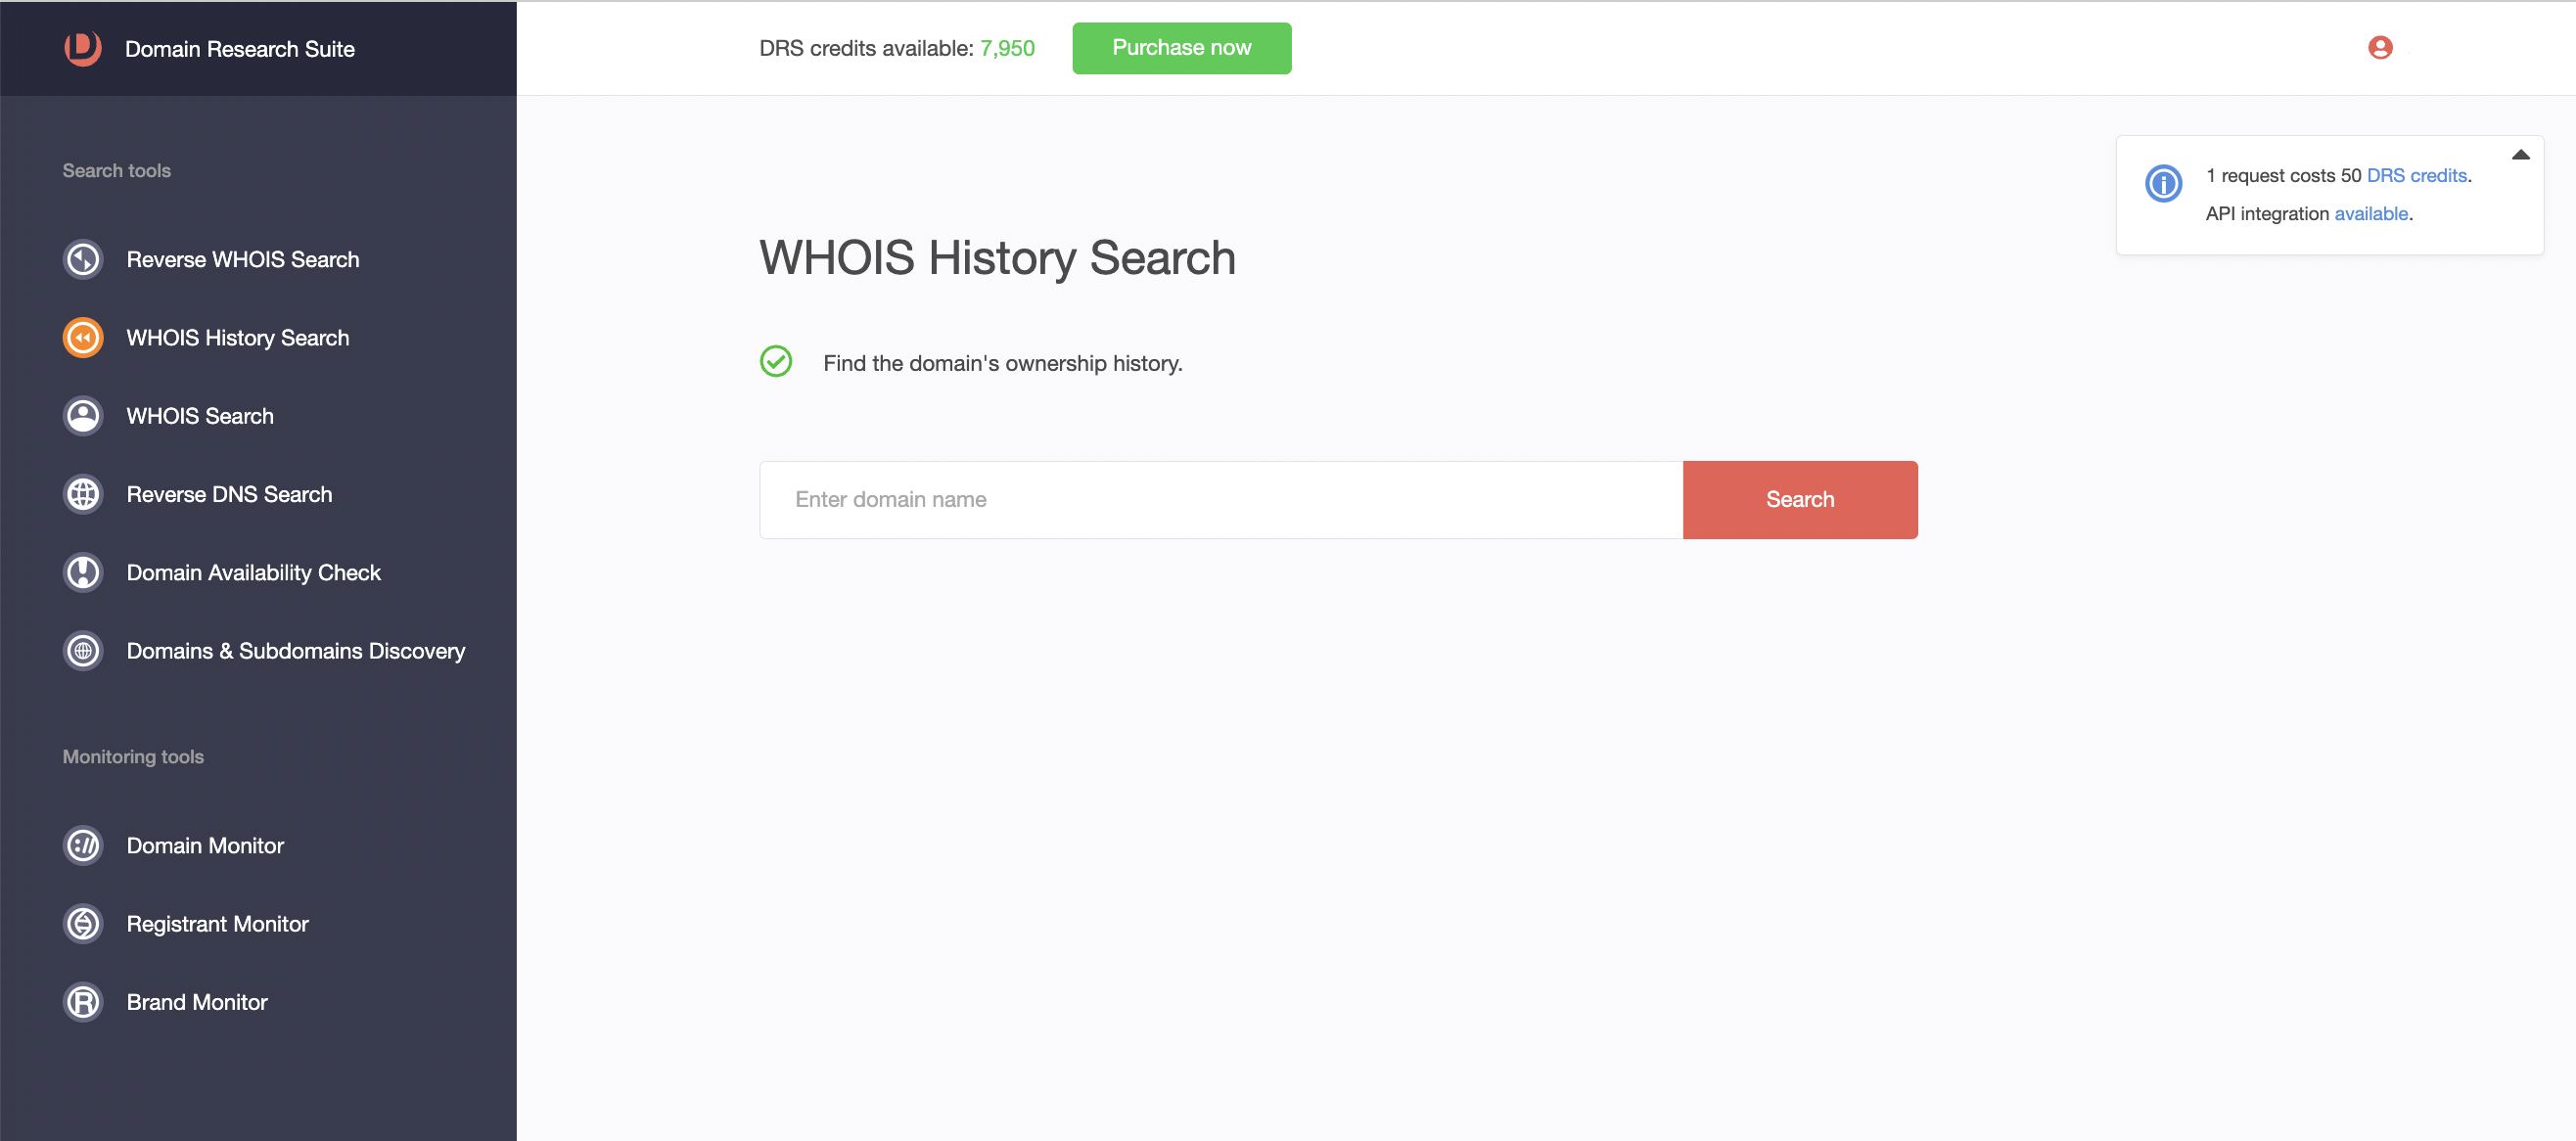Click the Registrant Monitor icon
Viewport: 2576px width, 1141px height.
pyautogui.click(x=82, y=923)
